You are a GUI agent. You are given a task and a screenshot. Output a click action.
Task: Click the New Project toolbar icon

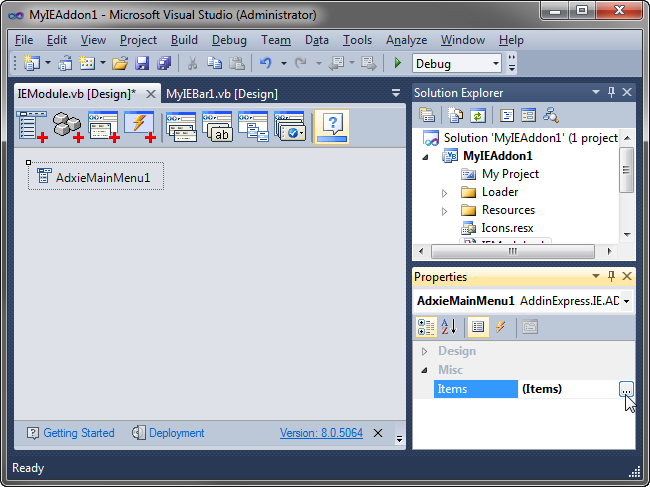click(x=32, y=63)
